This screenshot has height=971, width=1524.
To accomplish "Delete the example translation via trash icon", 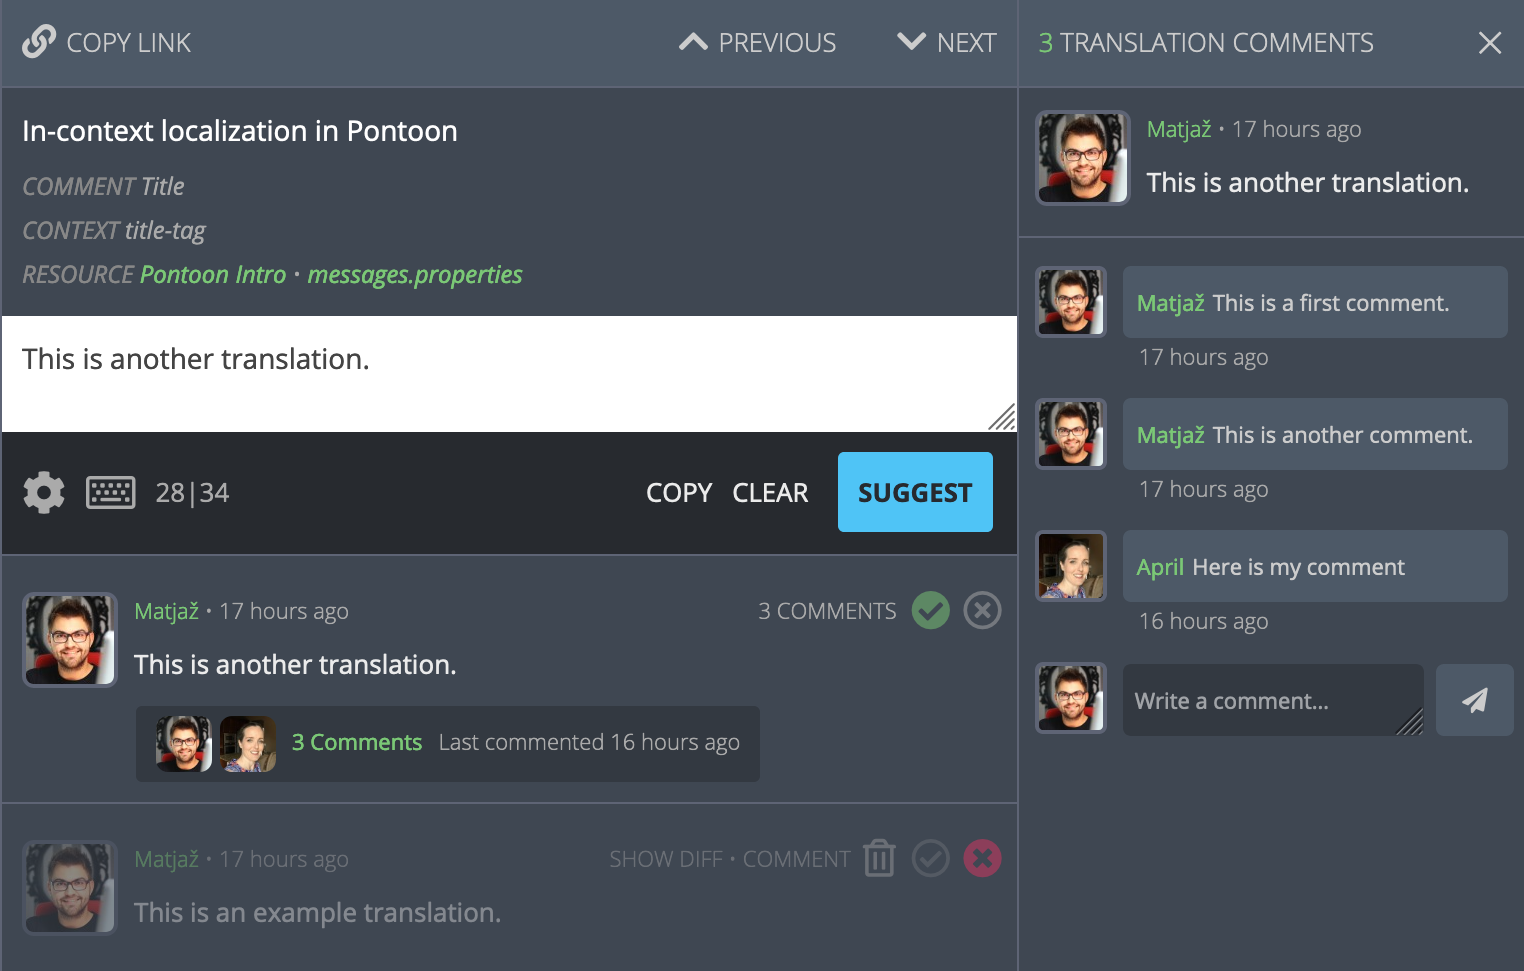I will (x=879, y=858).
